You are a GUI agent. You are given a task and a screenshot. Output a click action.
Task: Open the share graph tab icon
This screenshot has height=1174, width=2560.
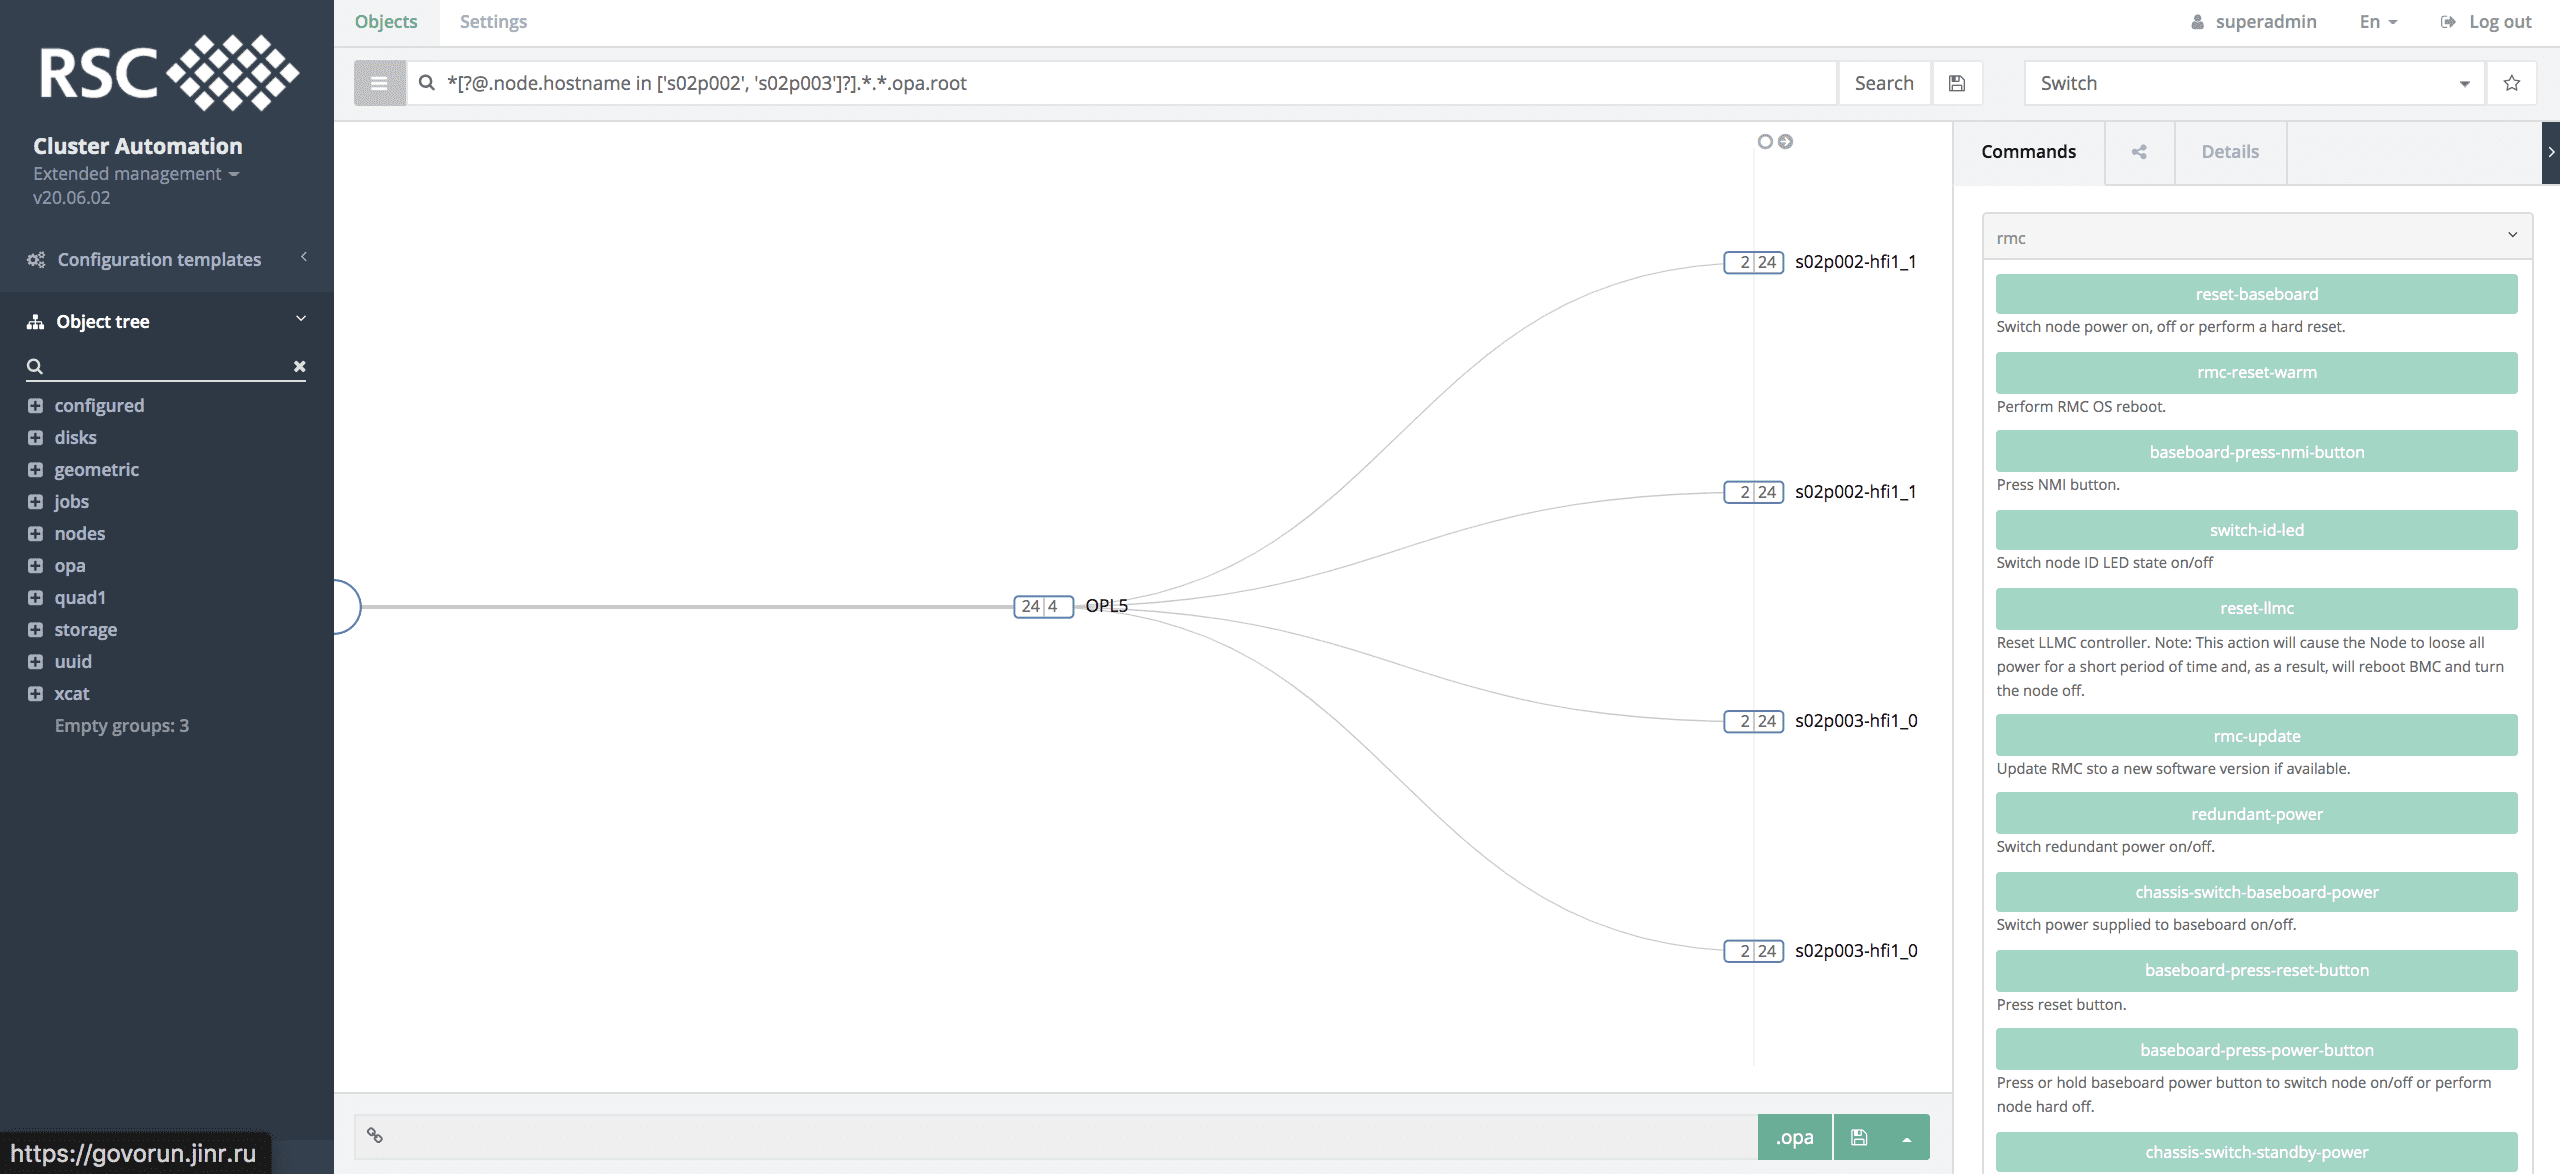(2139, 152)
